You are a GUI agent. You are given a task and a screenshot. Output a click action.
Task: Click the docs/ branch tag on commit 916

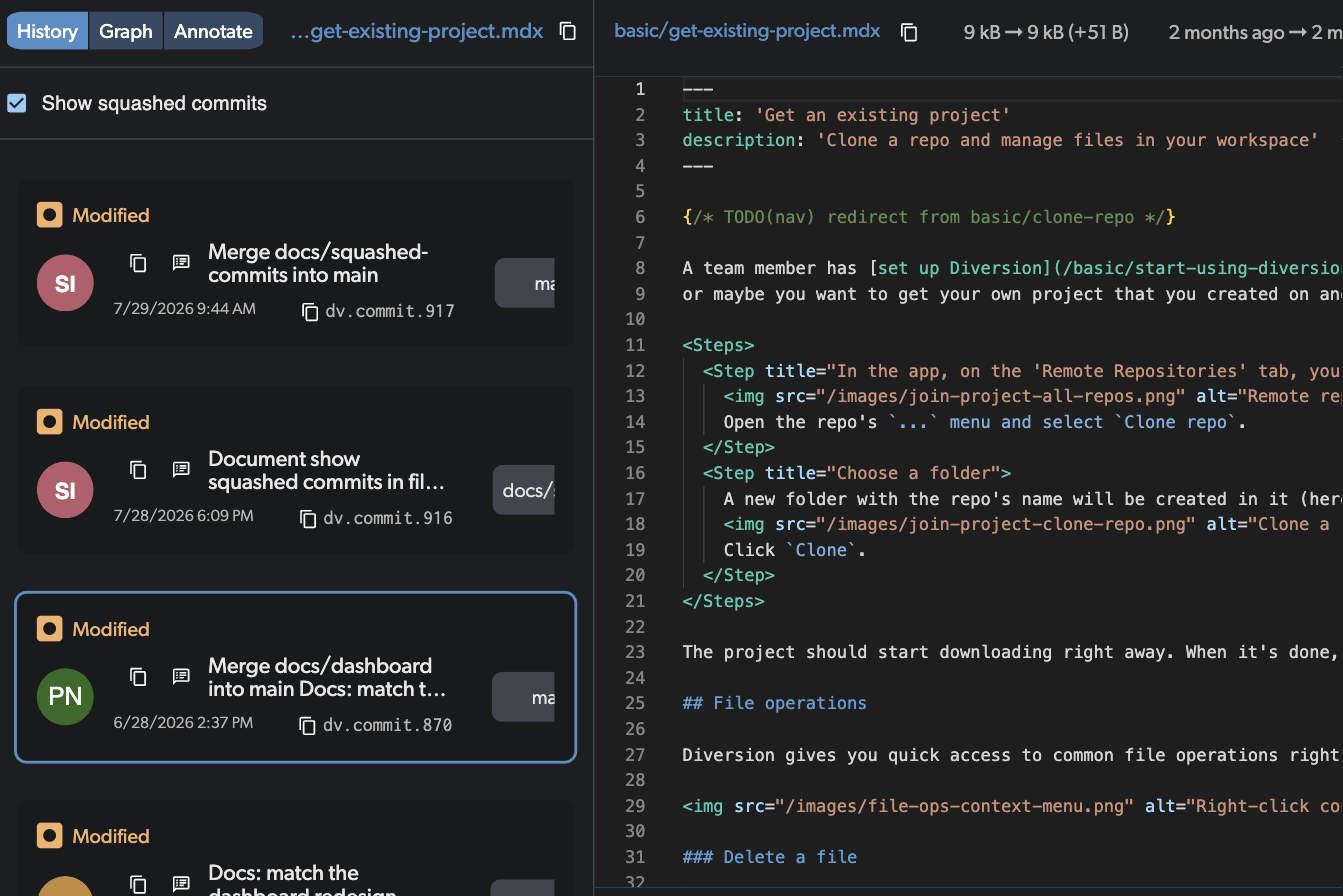pos(524,490)
